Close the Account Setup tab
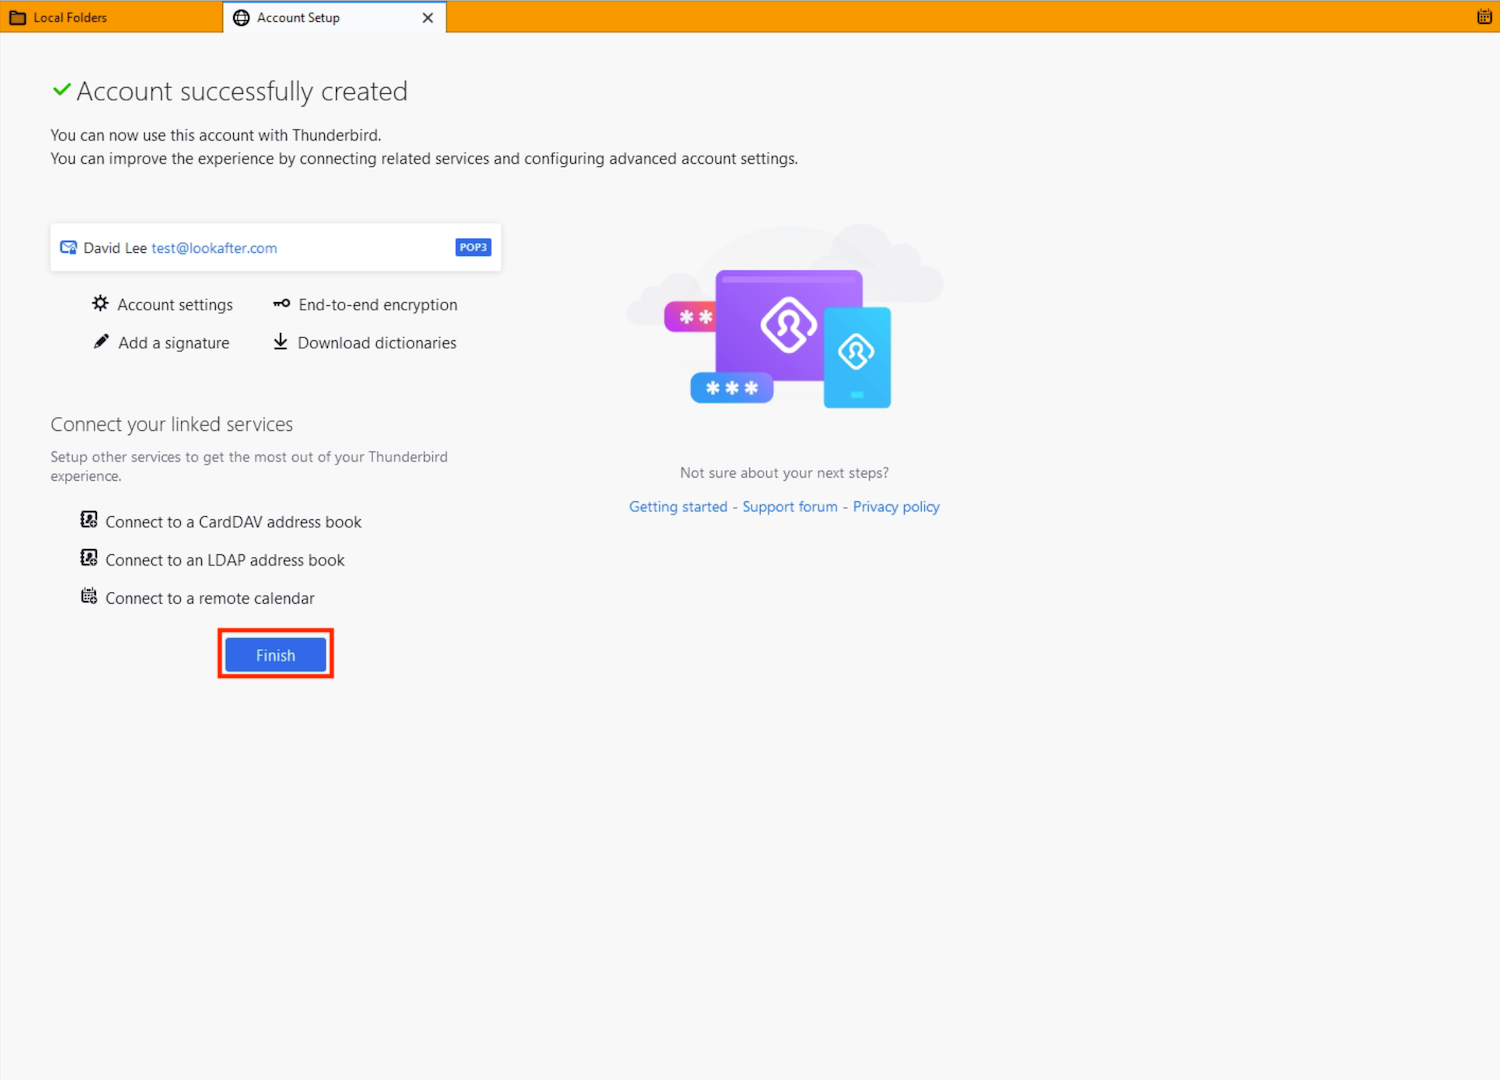1500x1080 pixels. click(x=428, y=17)
